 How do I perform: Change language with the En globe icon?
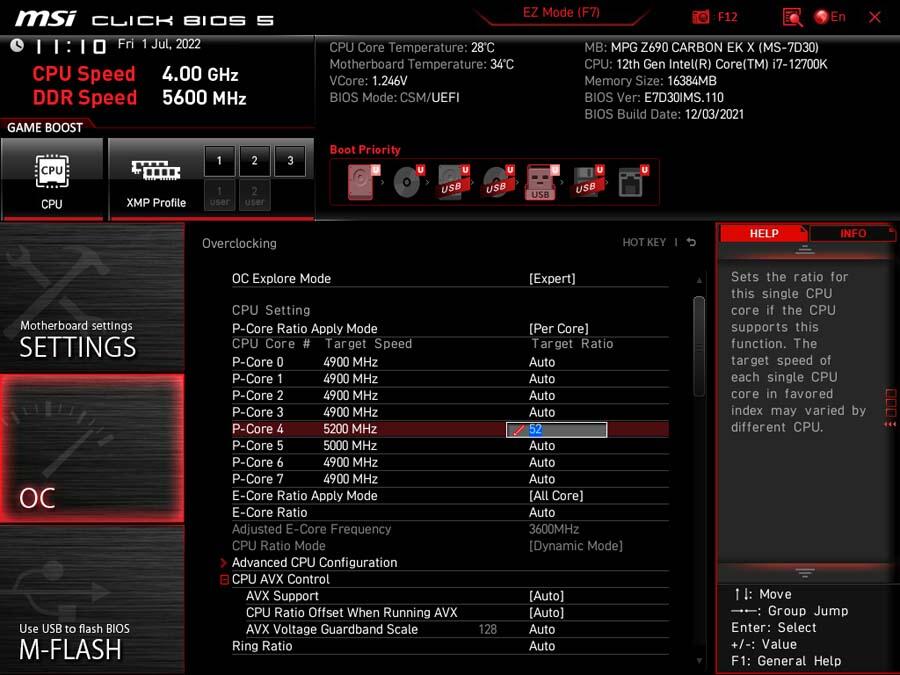click(x=830, y=17)
